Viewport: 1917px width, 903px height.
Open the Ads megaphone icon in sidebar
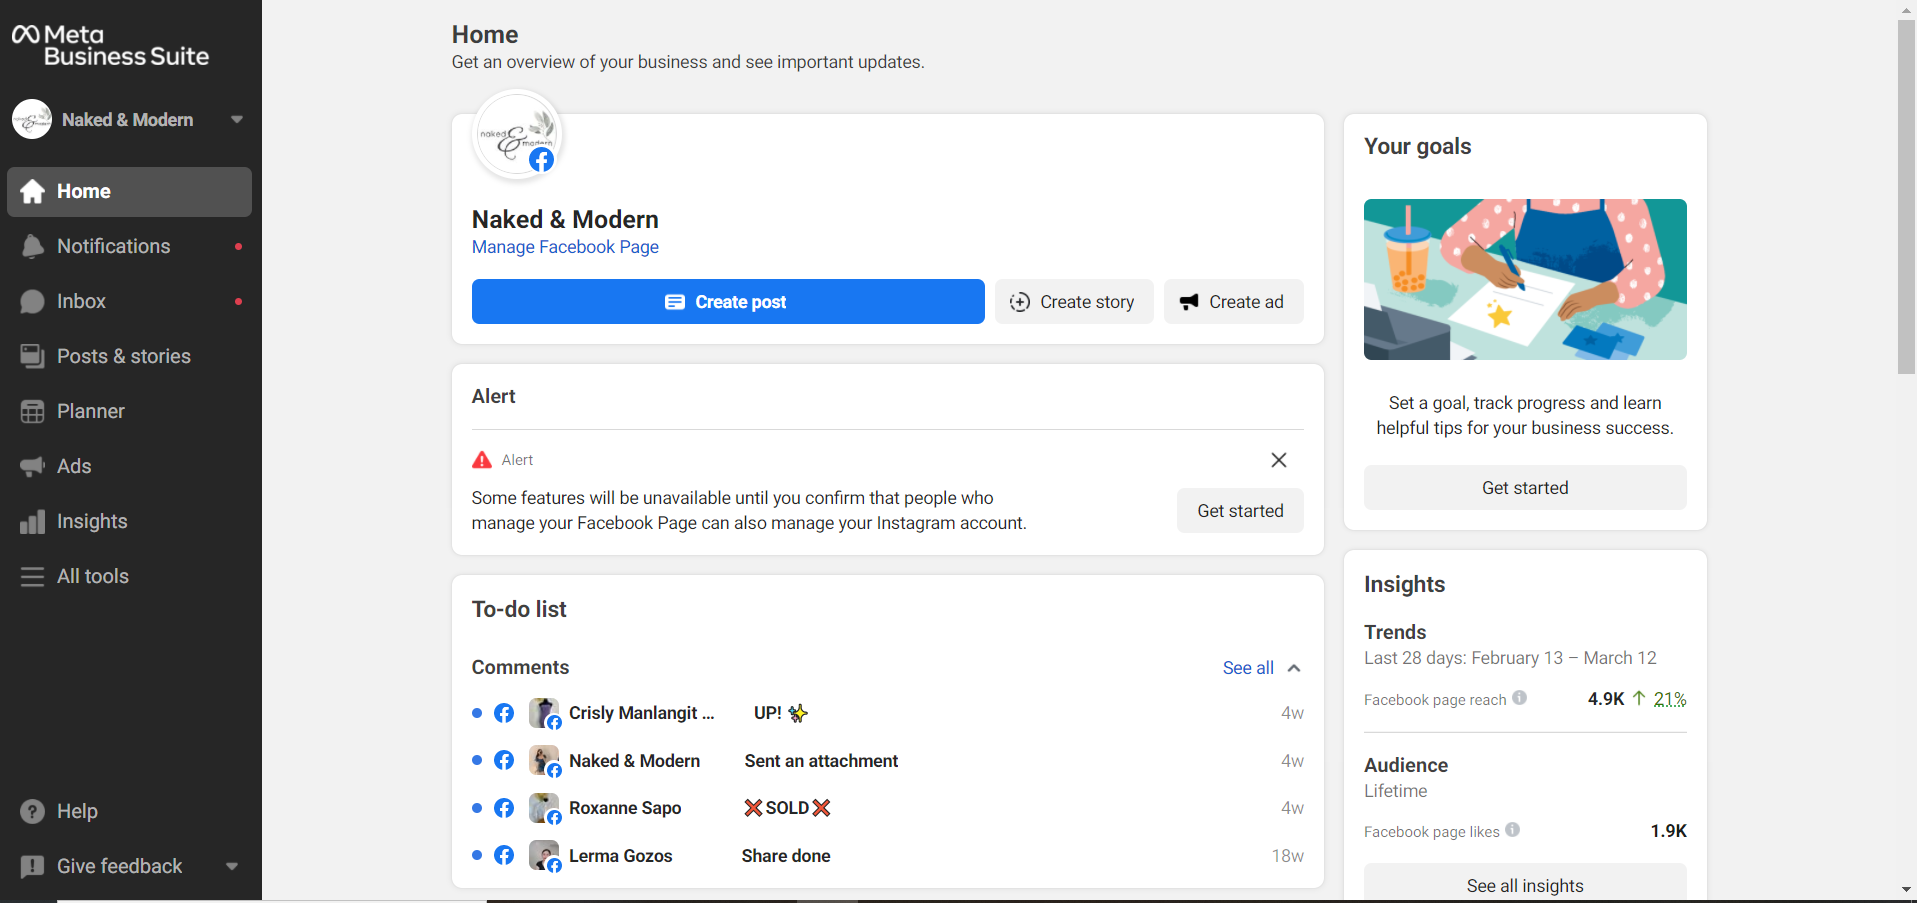32,467
